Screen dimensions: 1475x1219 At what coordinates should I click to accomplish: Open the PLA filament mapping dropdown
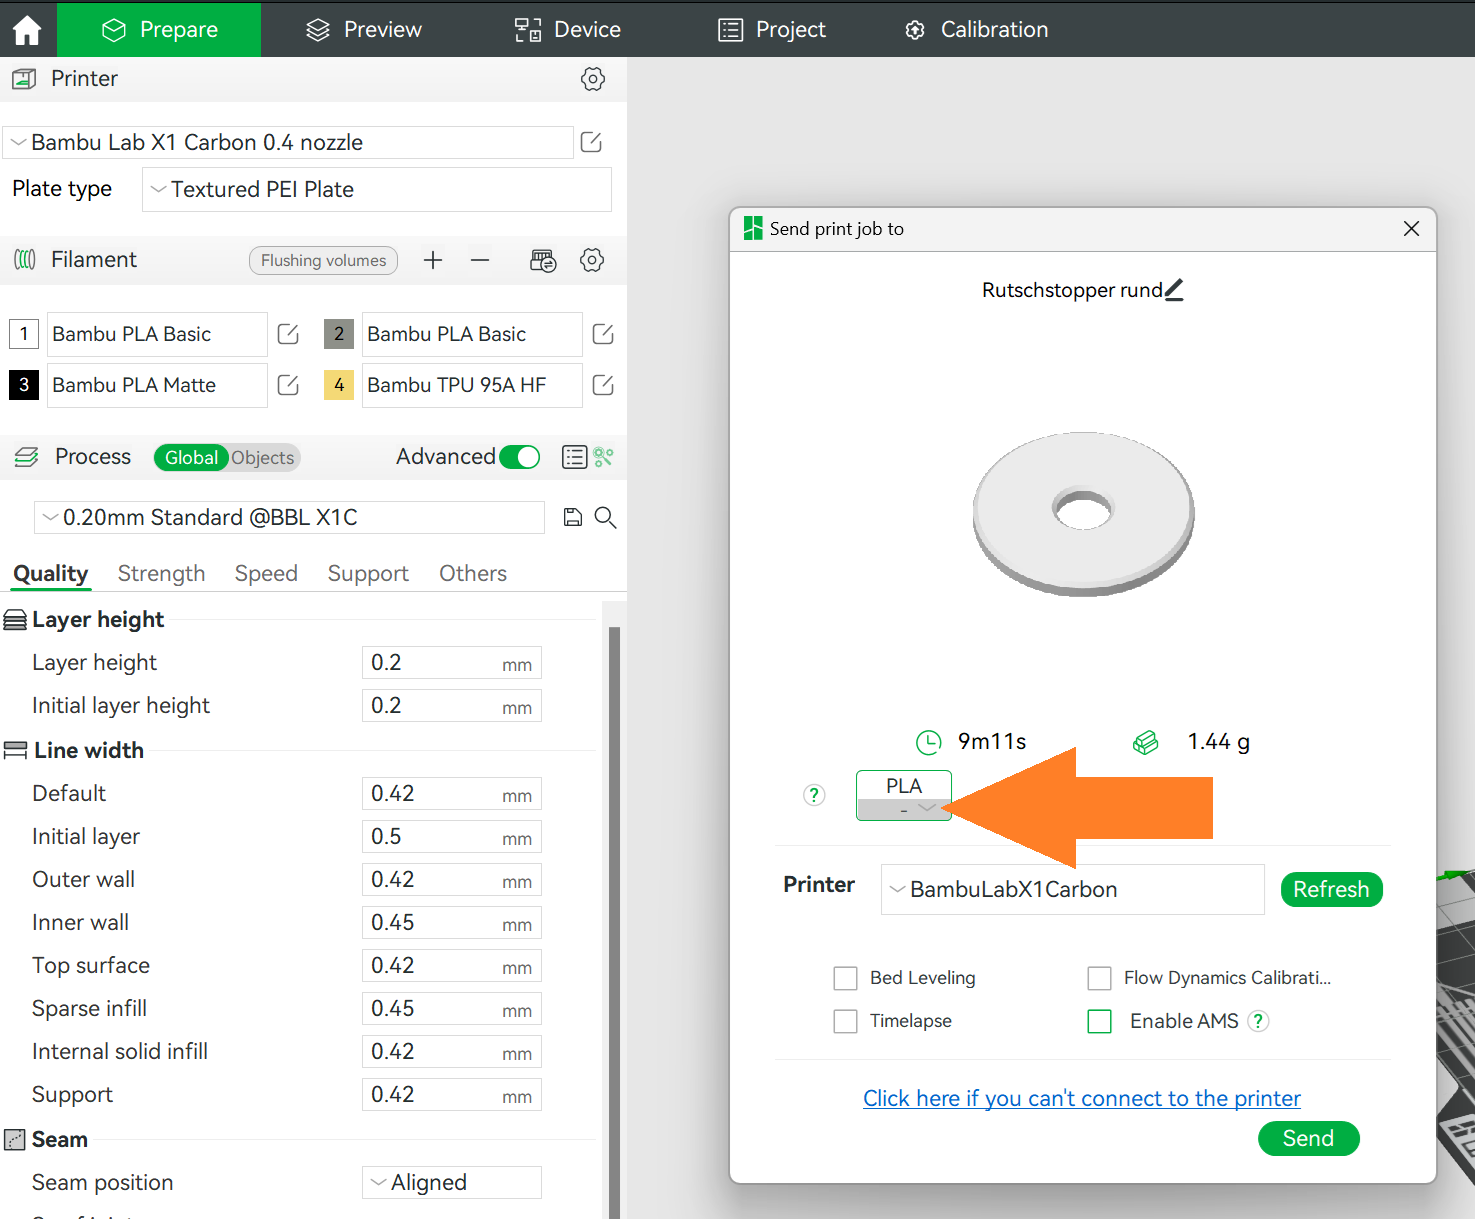pos(904,796)
